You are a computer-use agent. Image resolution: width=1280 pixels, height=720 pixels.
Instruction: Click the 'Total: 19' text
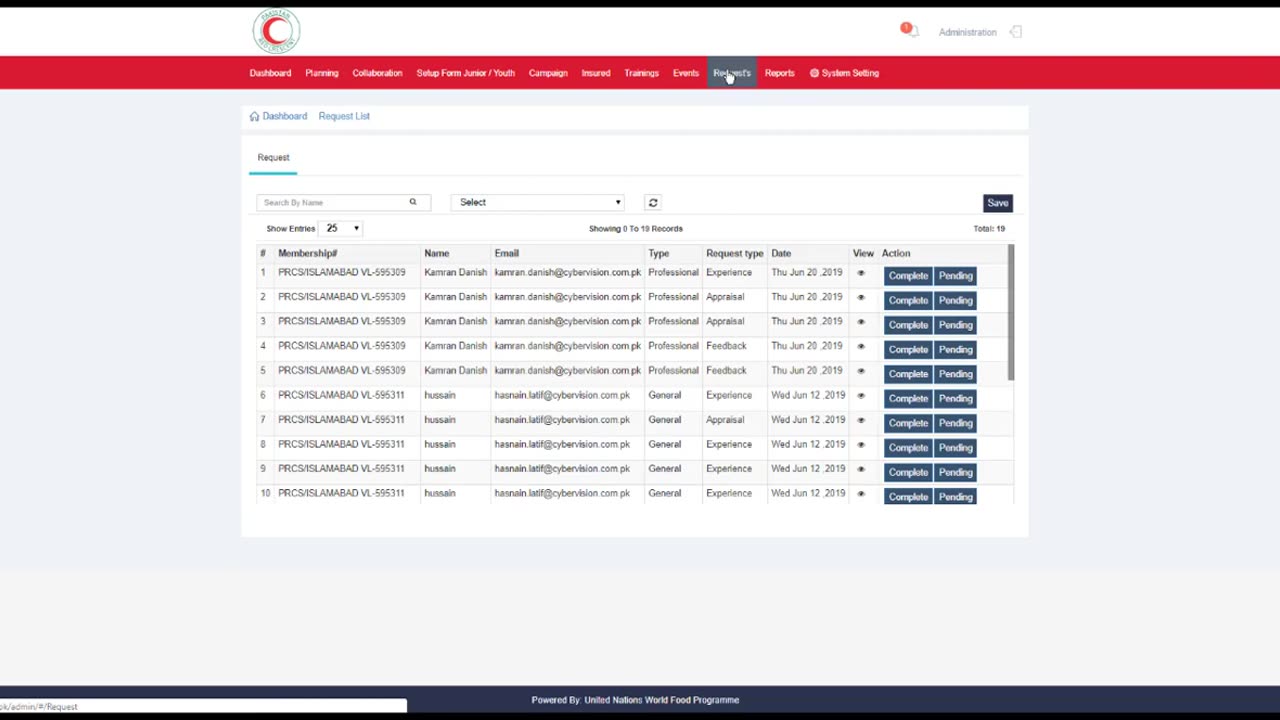point(989,229)
